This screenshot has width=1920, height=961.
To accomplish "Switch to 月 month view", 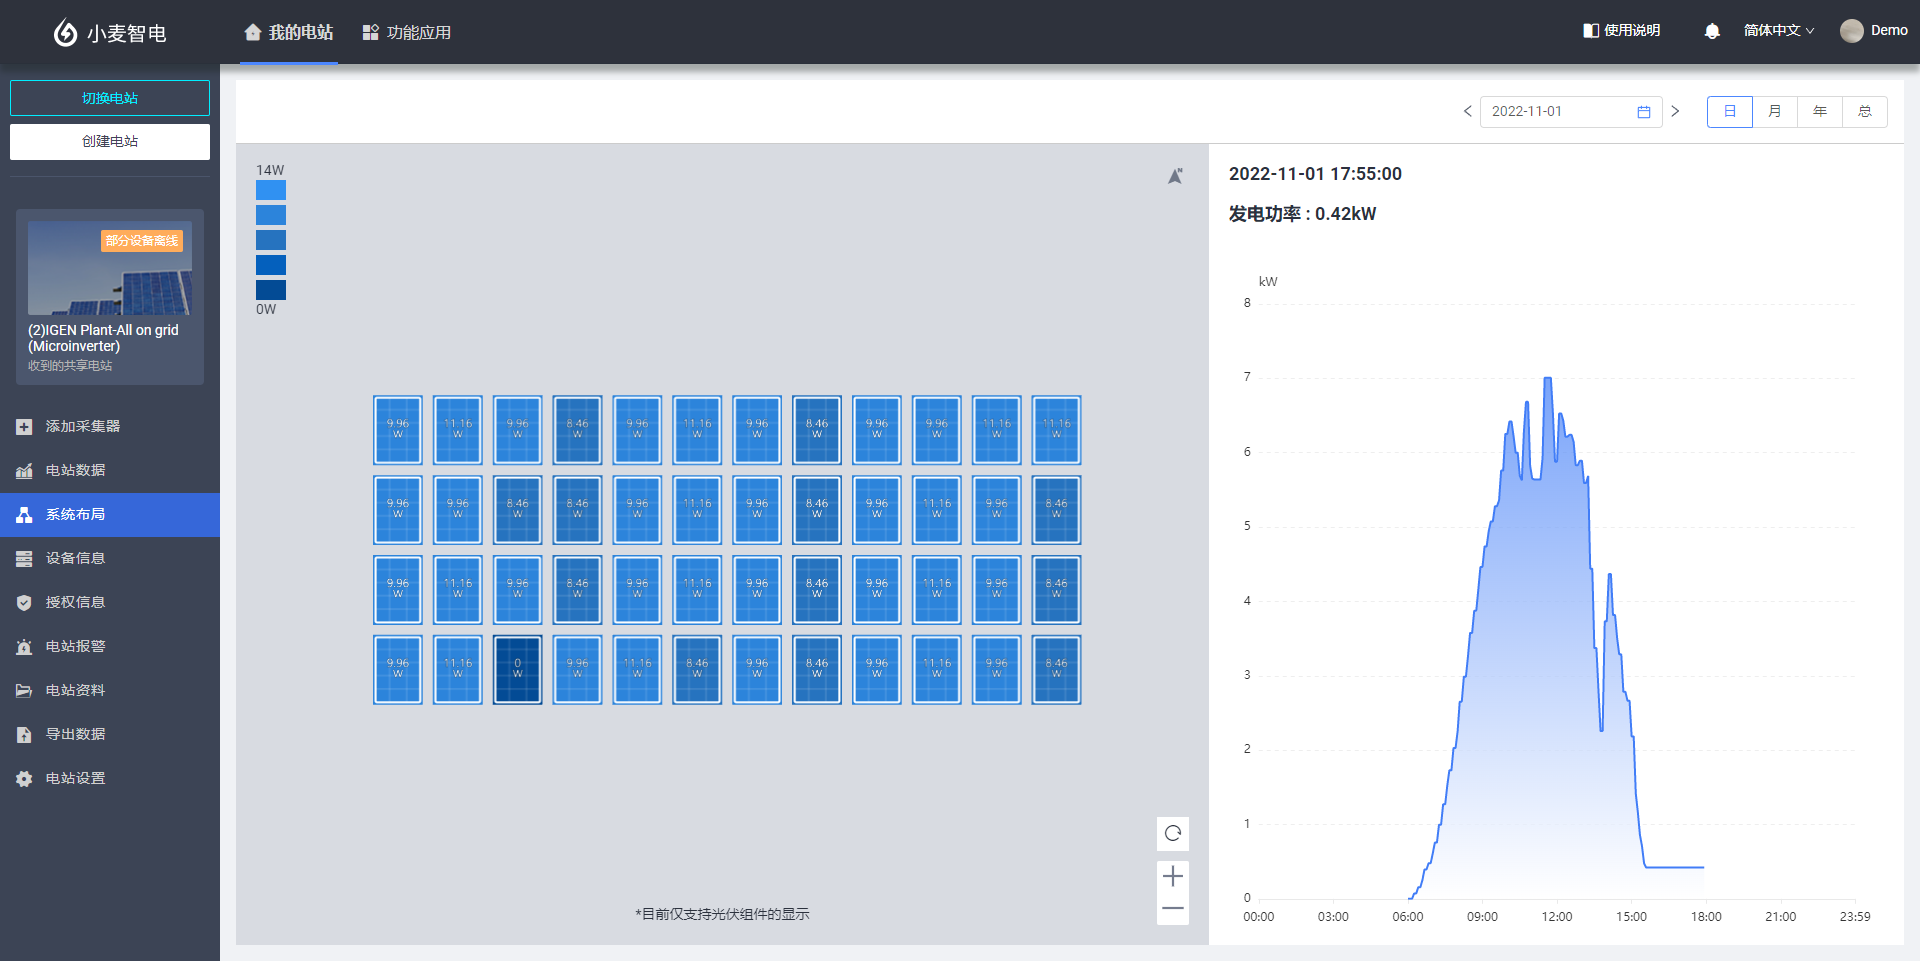I will click(x=1774, y=112).
